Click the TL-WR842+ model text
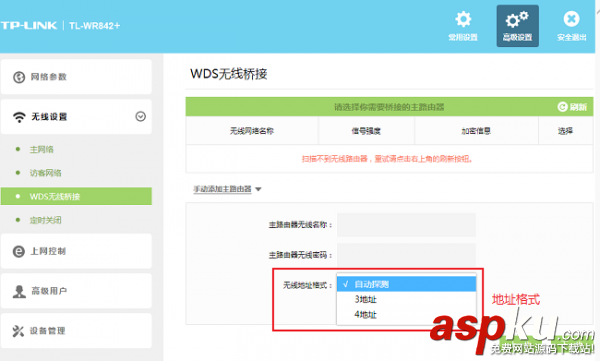 tap(95, 26)
